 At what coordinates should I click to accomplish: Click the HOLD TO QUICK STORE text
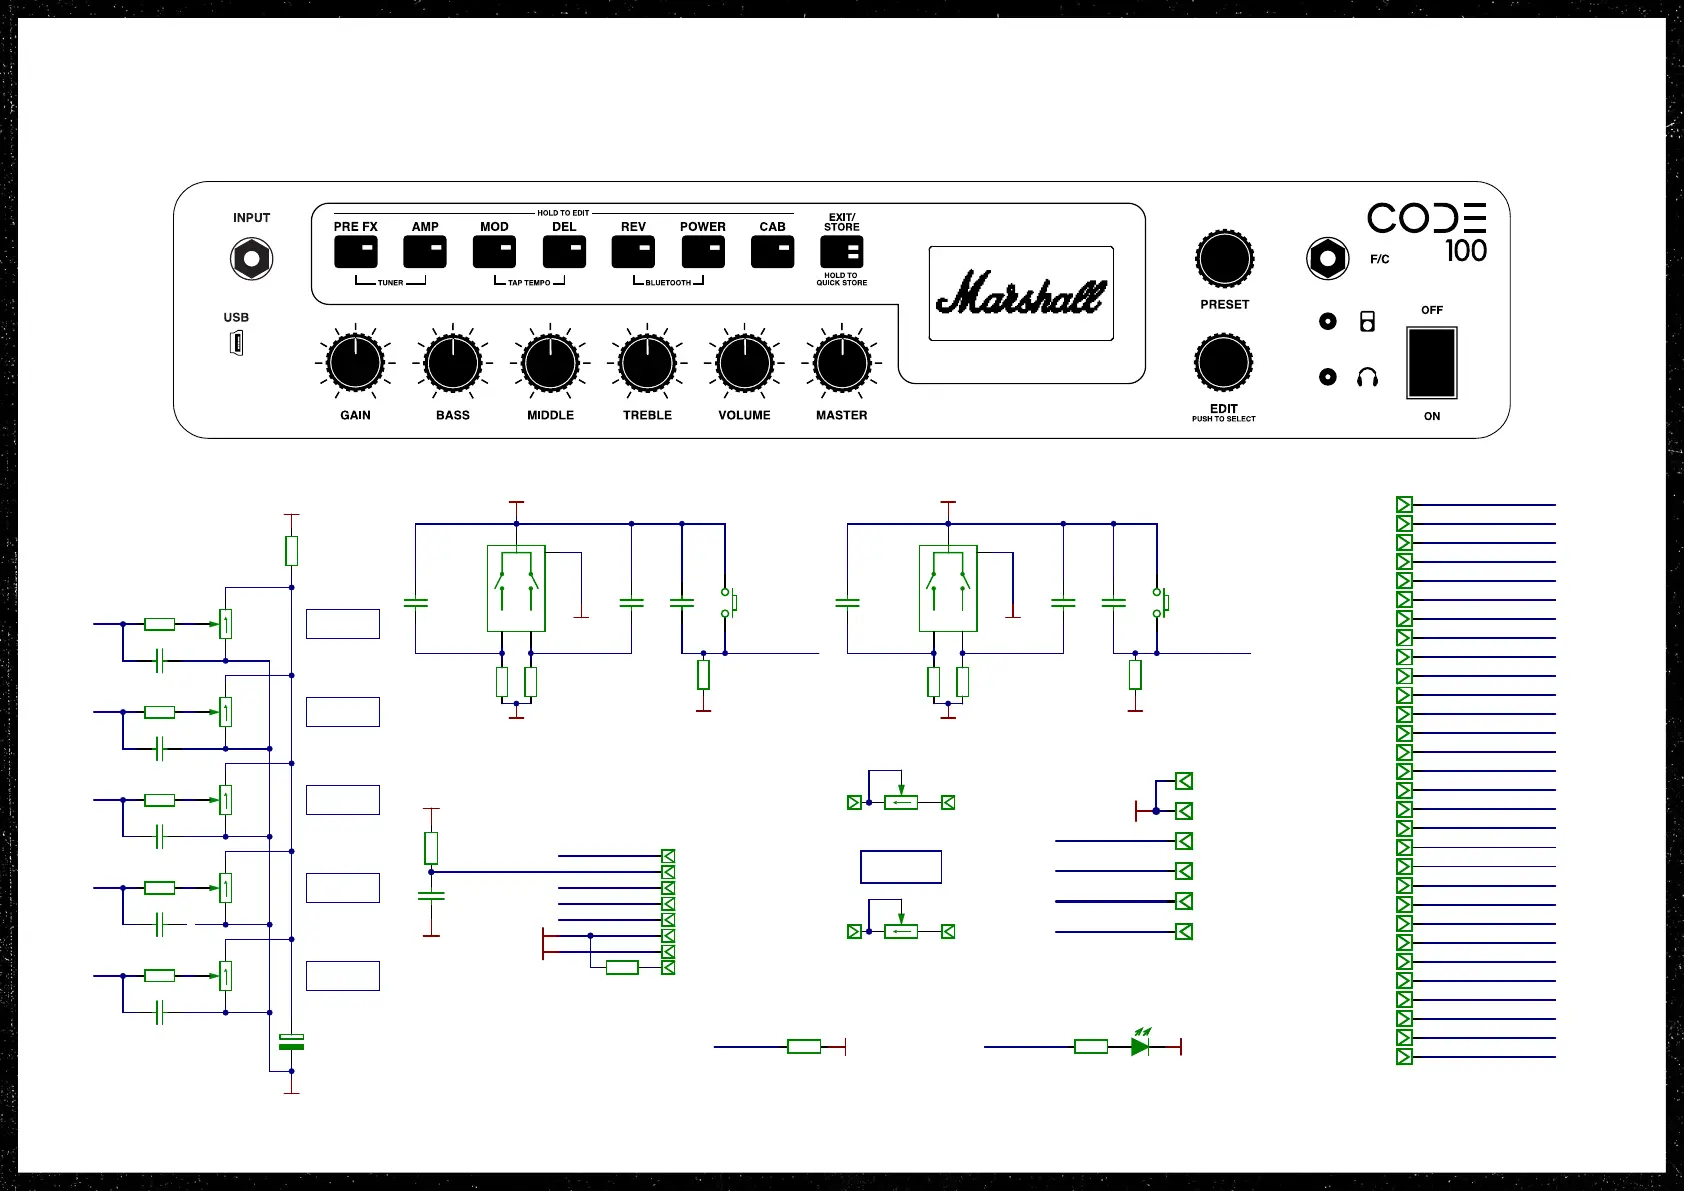click(842, 279)
